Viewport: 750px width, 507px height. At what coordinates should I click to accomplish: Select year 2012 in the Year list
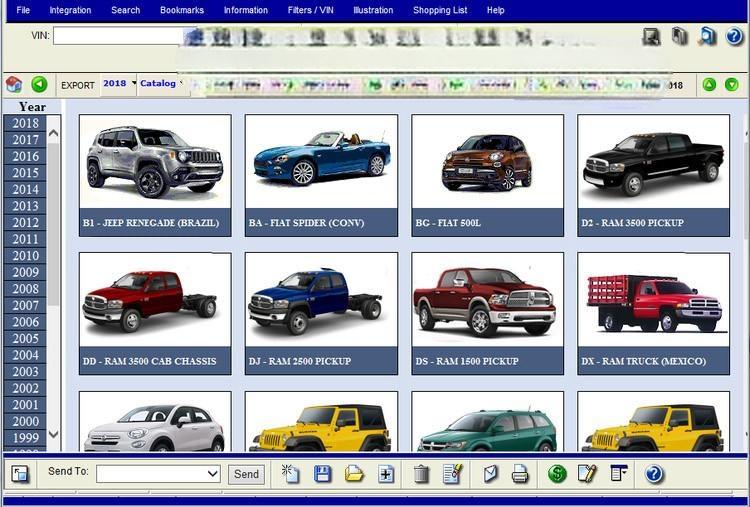pyautogui.click(x=26, y=223)
